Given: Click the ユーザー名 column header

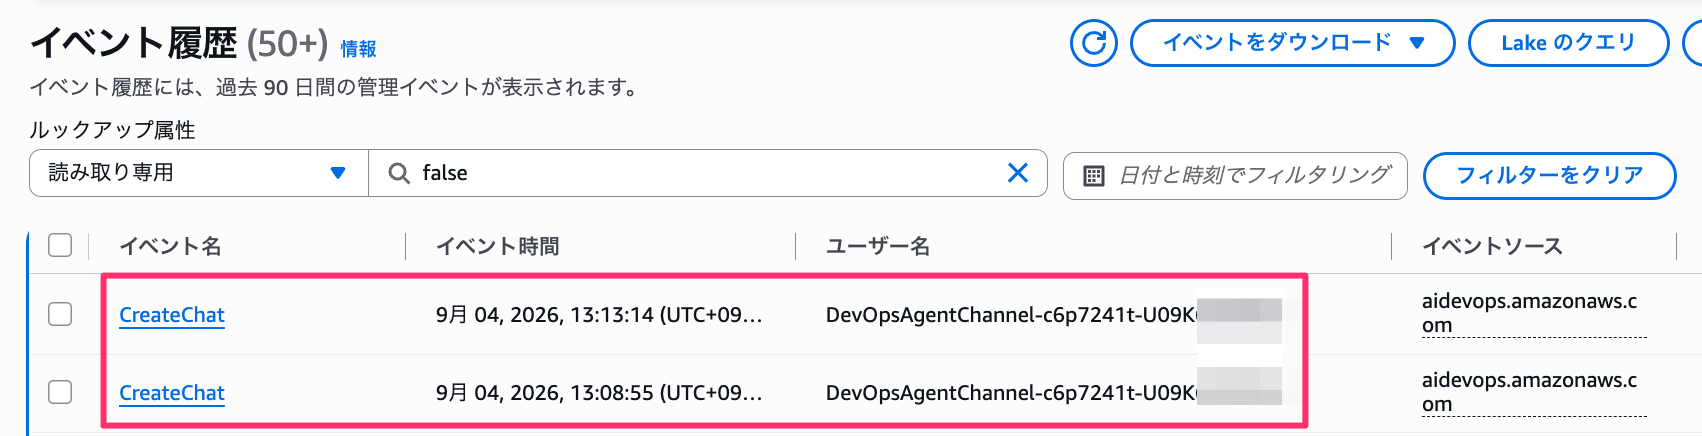Looking at the screenshot, I should point(878,246).
